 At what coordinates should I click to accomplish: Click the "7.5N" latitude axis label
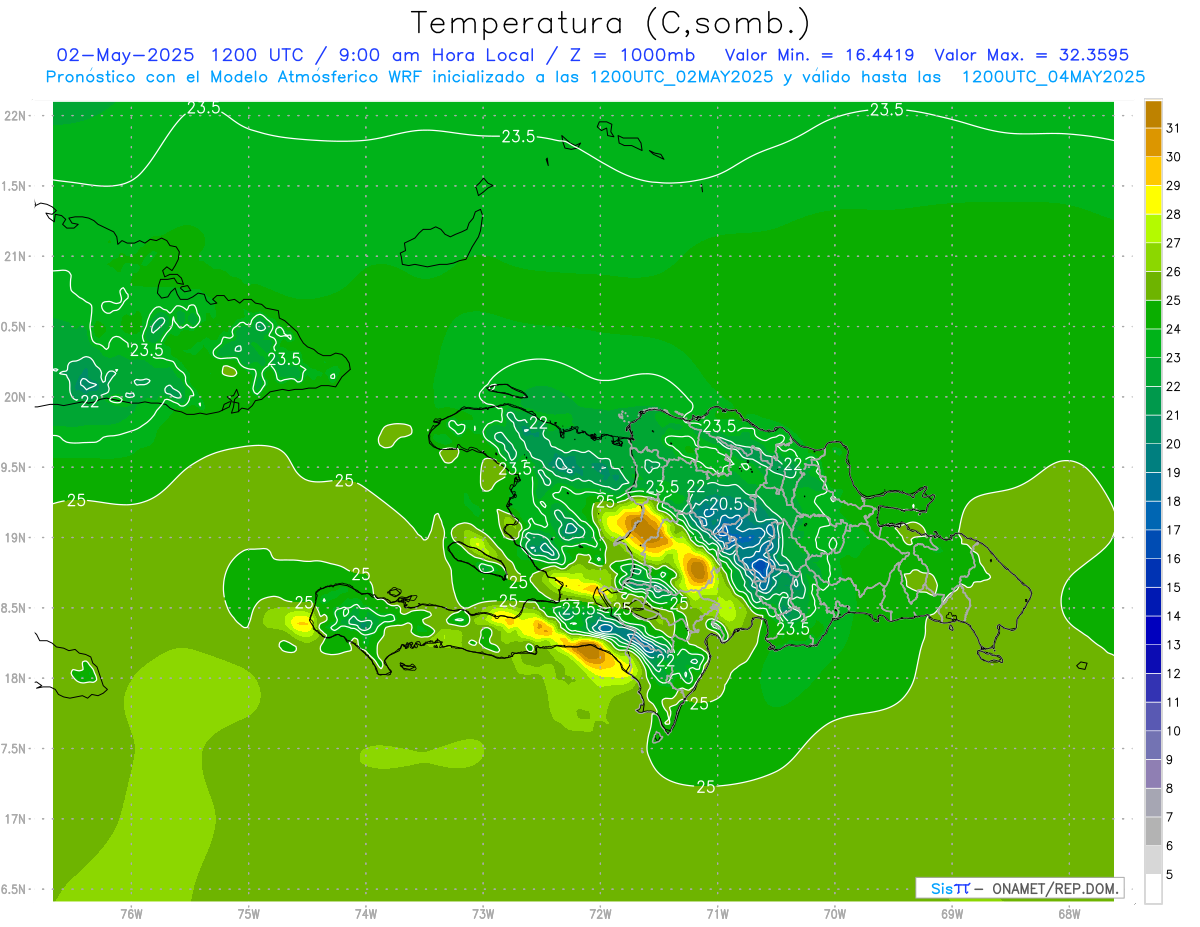coord(14,749)
